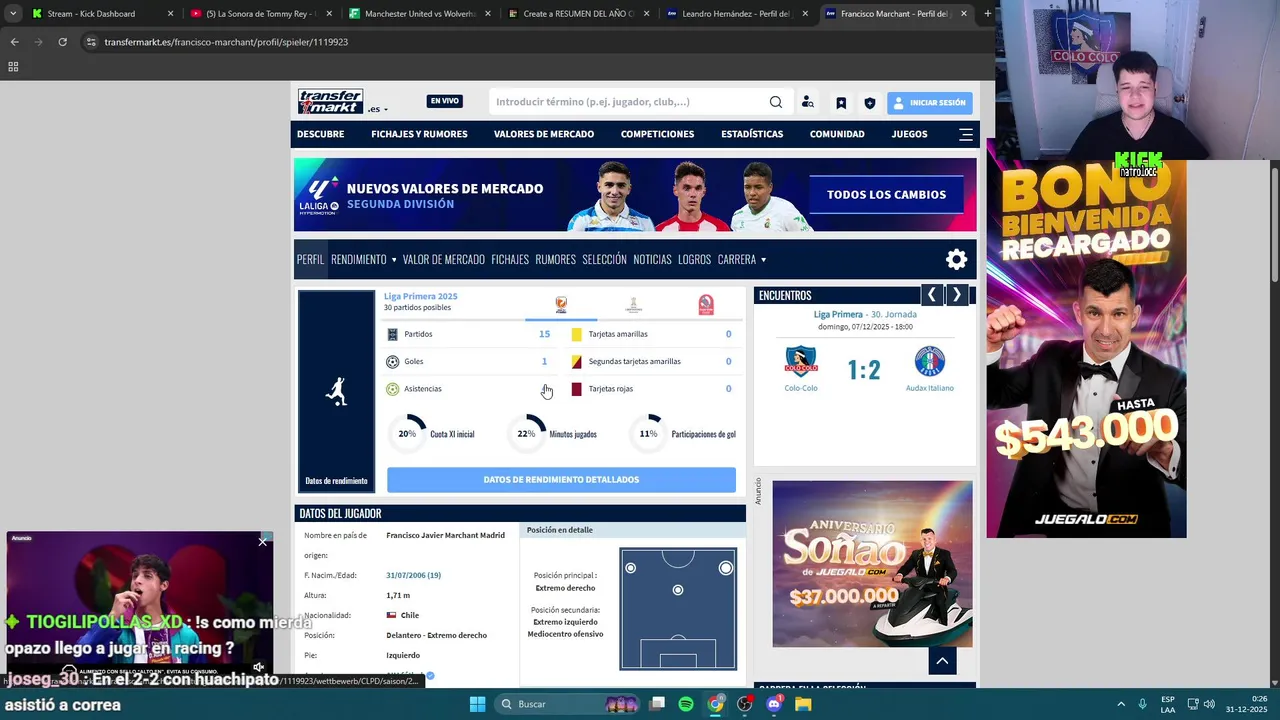Click the Audax Italiano club crest
This screenshot has width=1280, height=720.
tap(929, 361)
